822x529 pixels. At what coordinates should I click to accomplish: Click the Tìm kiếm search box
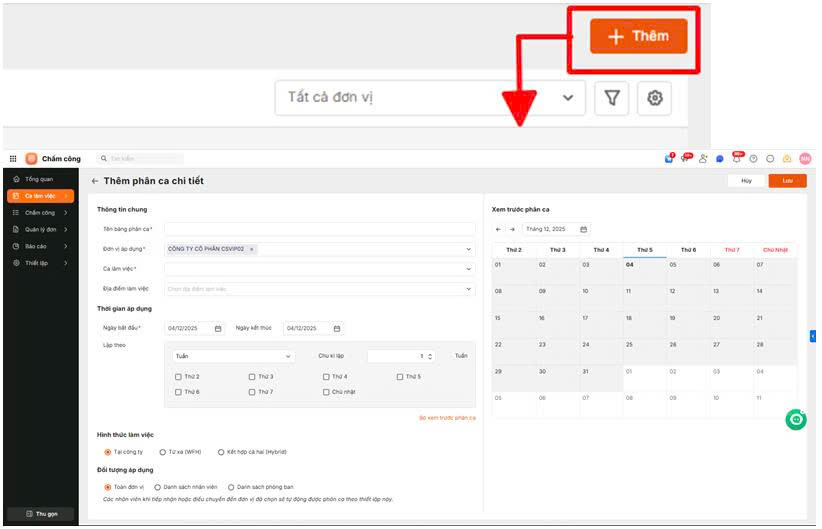tap(140, 158)
